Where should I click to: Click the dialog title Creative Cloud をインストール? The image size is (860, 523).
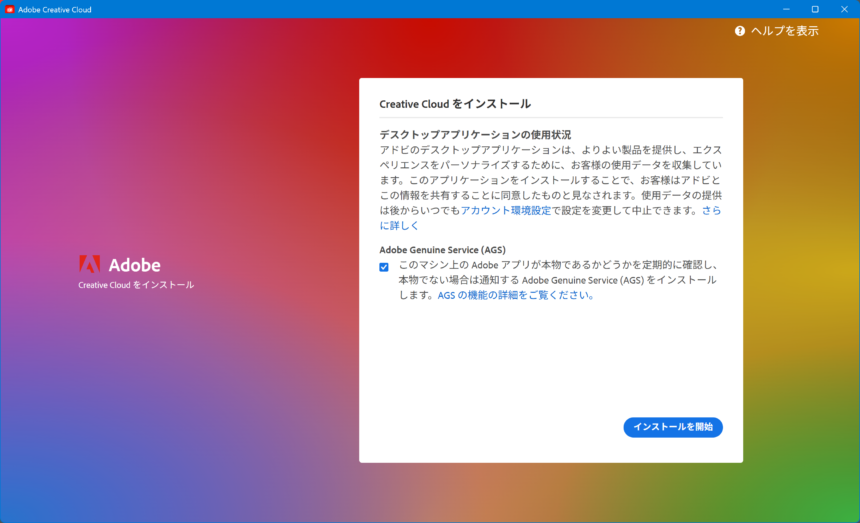(x=455, y=104)
